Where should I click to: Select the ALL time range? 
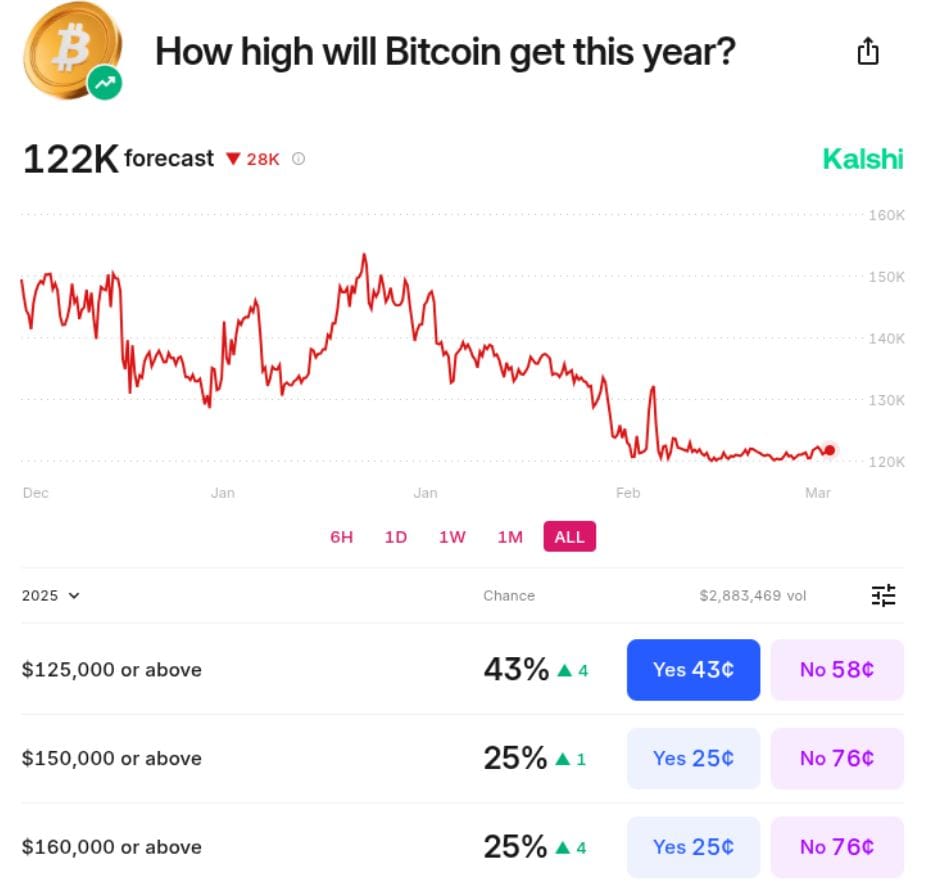(x=569, y=536)
